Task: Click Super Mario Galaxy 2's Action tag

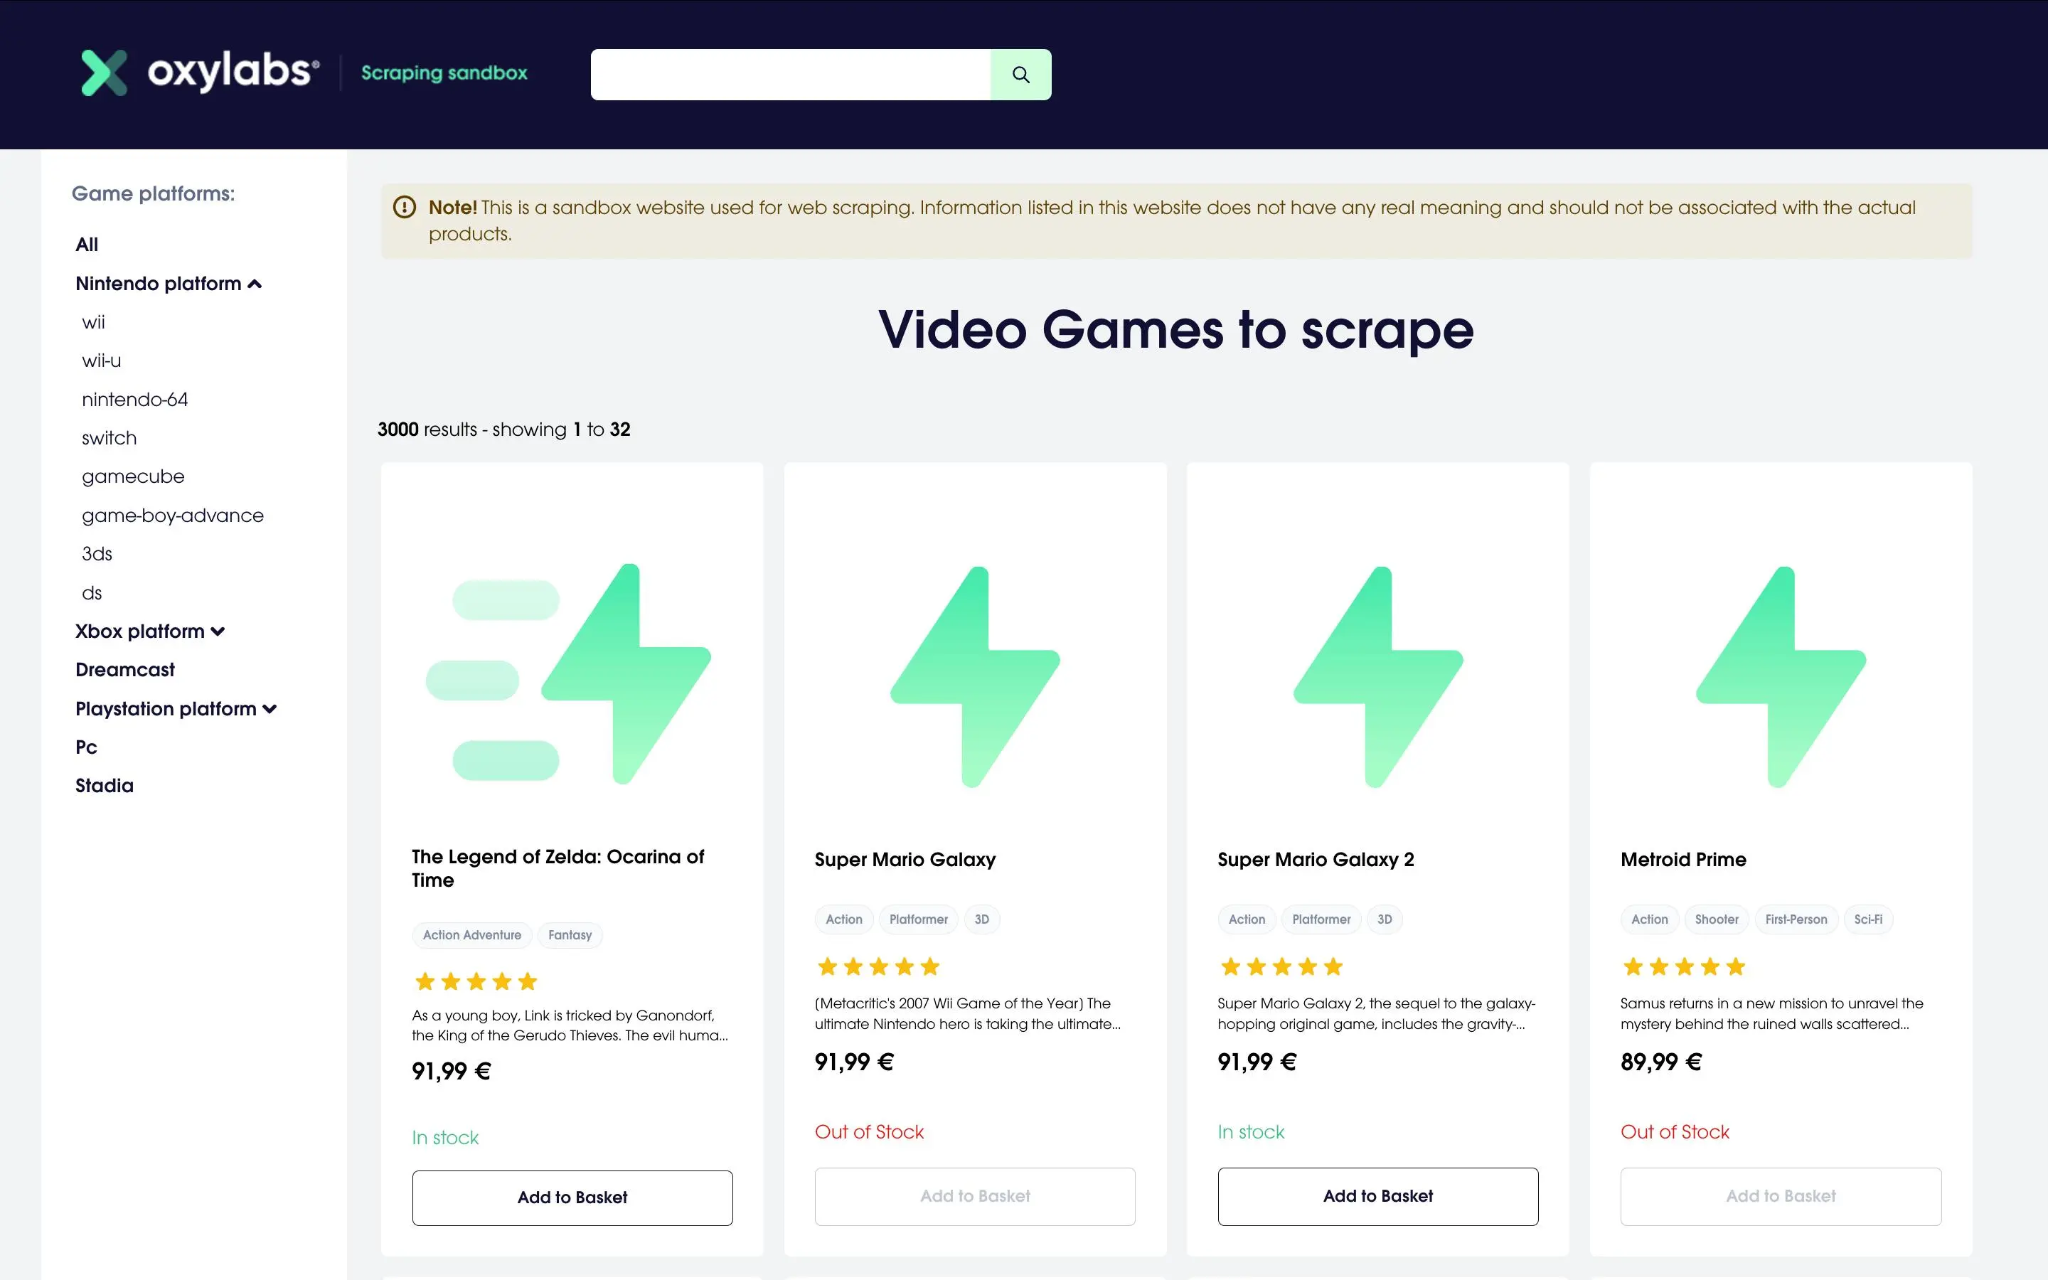Action: pyautogui.click(x=1247, y=919)
